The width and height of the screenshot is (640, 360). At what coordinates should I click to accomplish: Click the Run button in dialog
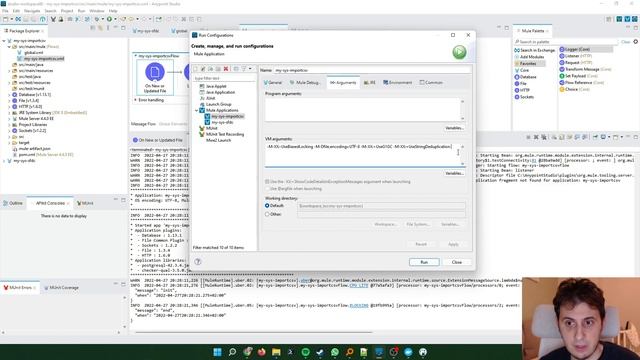tap(424, 262)
